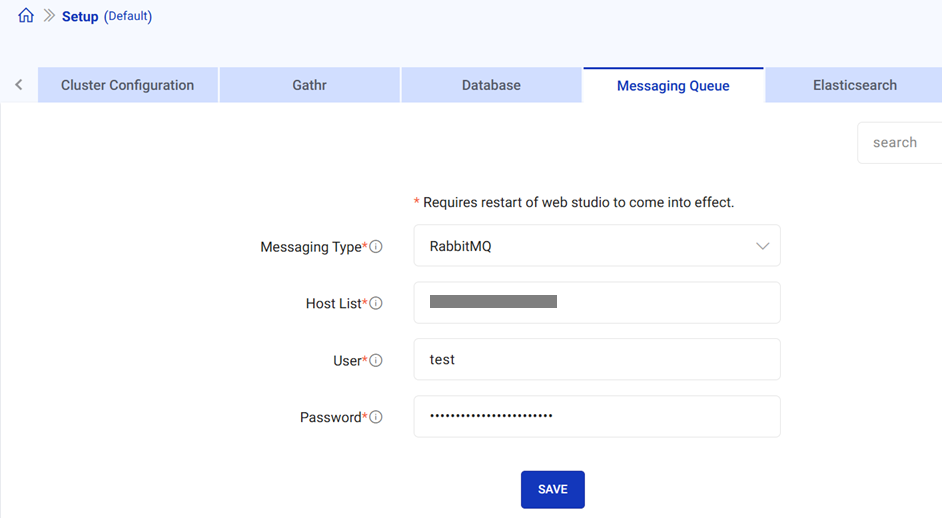Viewport: 942px width, 532px height.
Task: Click the (Default) breadcrumb label
Action: pos(128,16)
